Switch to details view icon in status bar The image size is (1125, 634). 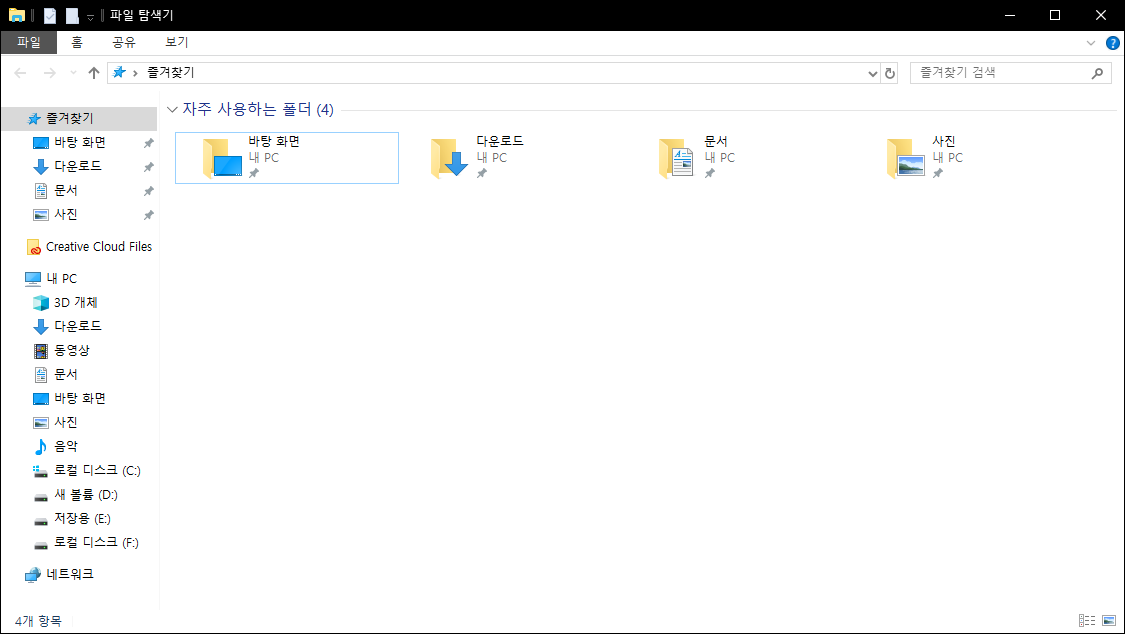tap(1086, 620)
